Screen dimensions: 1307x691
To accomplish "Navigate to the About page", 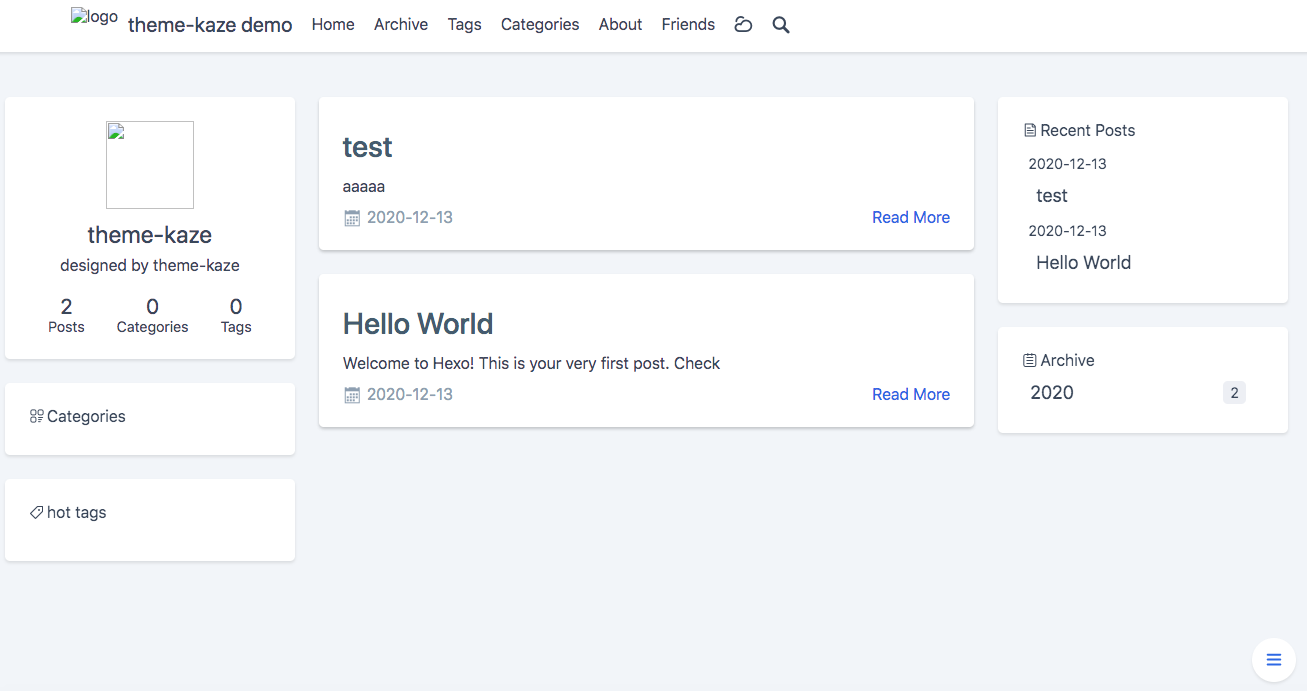I will click(x=620, y=25).
